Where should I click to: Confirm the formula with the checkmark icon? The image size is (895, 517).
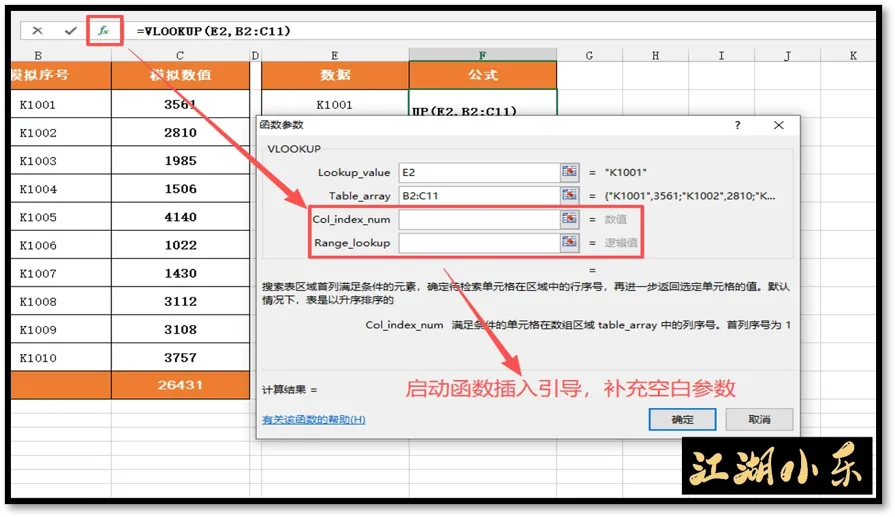click(70, 31)
